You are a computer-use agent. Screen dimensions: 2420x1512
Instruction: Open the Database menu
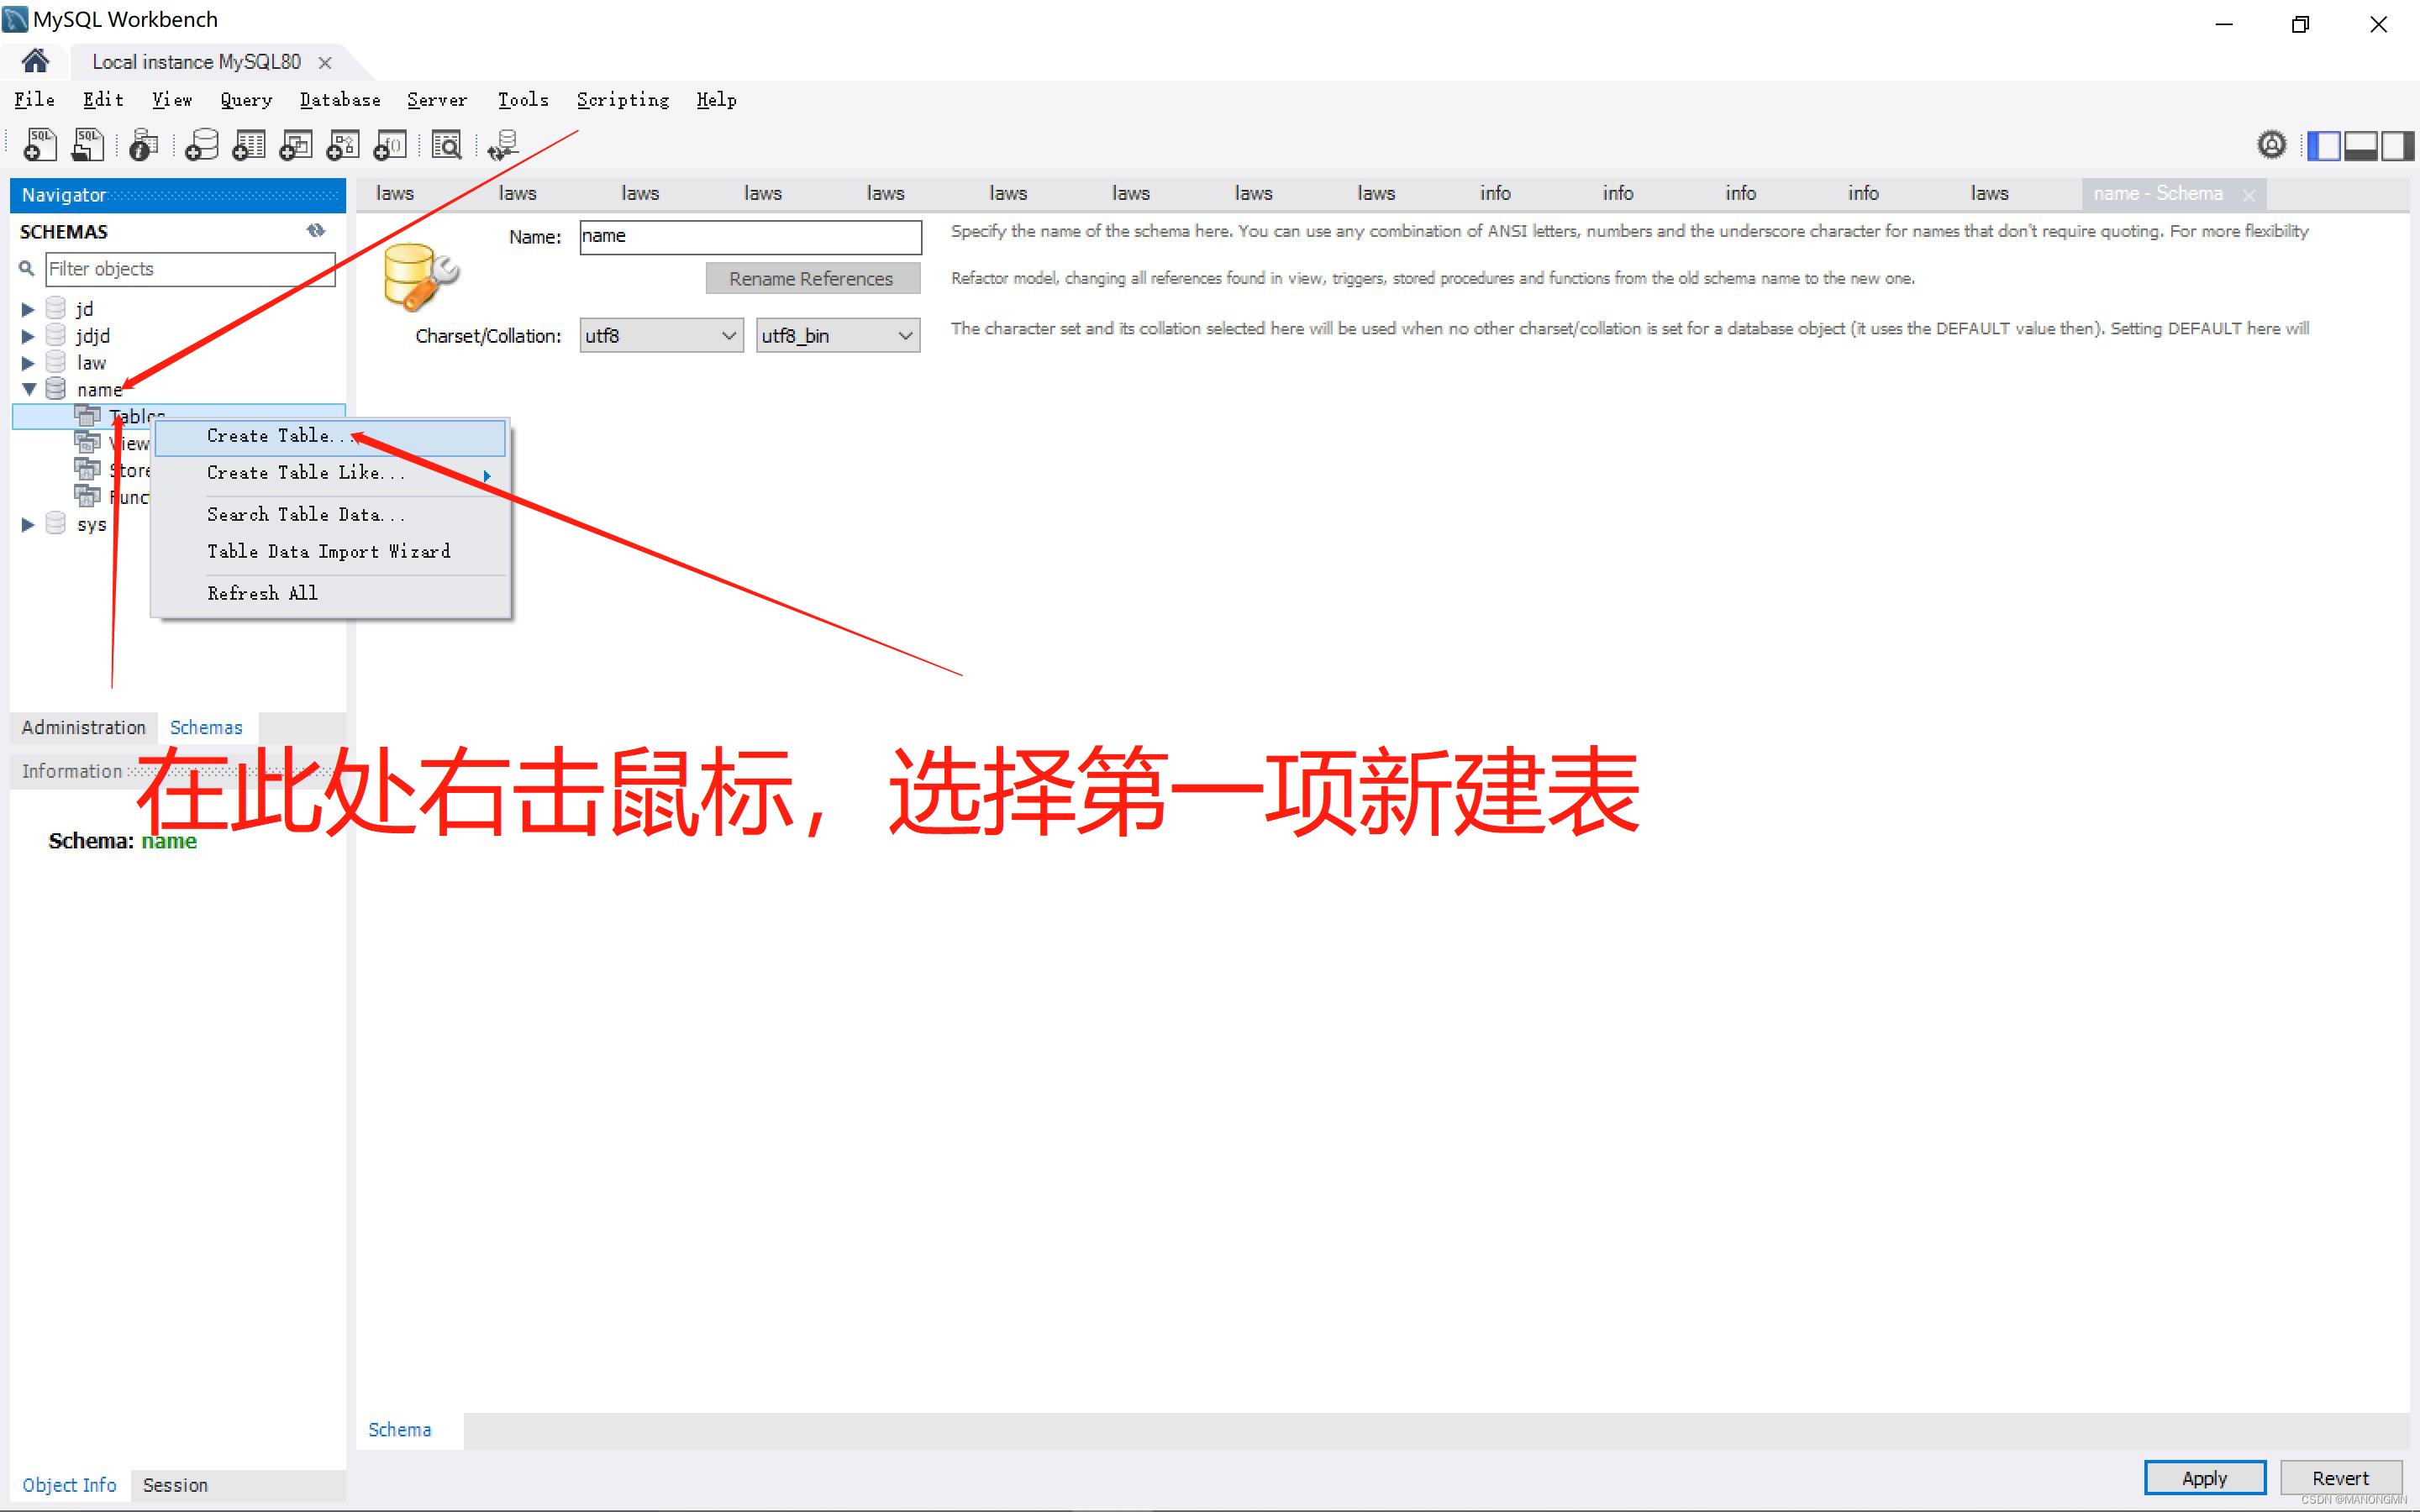coord(340,100)
